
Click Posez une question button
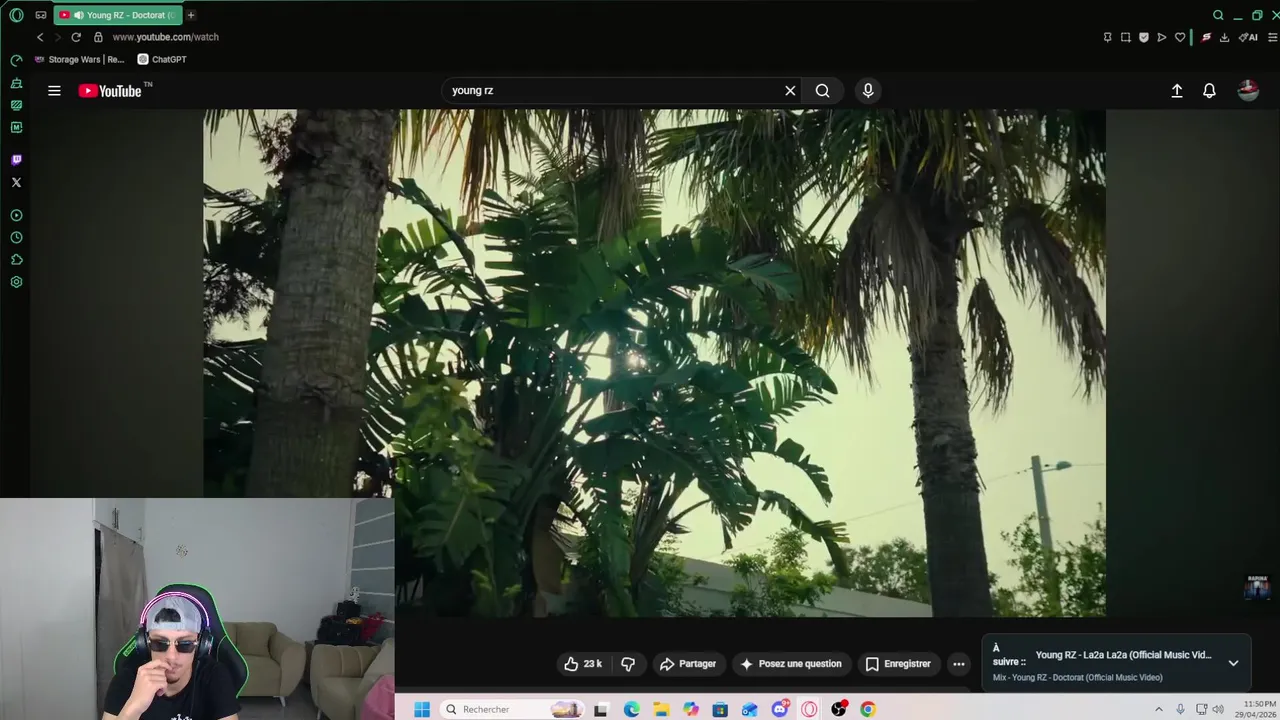[790, 664]
